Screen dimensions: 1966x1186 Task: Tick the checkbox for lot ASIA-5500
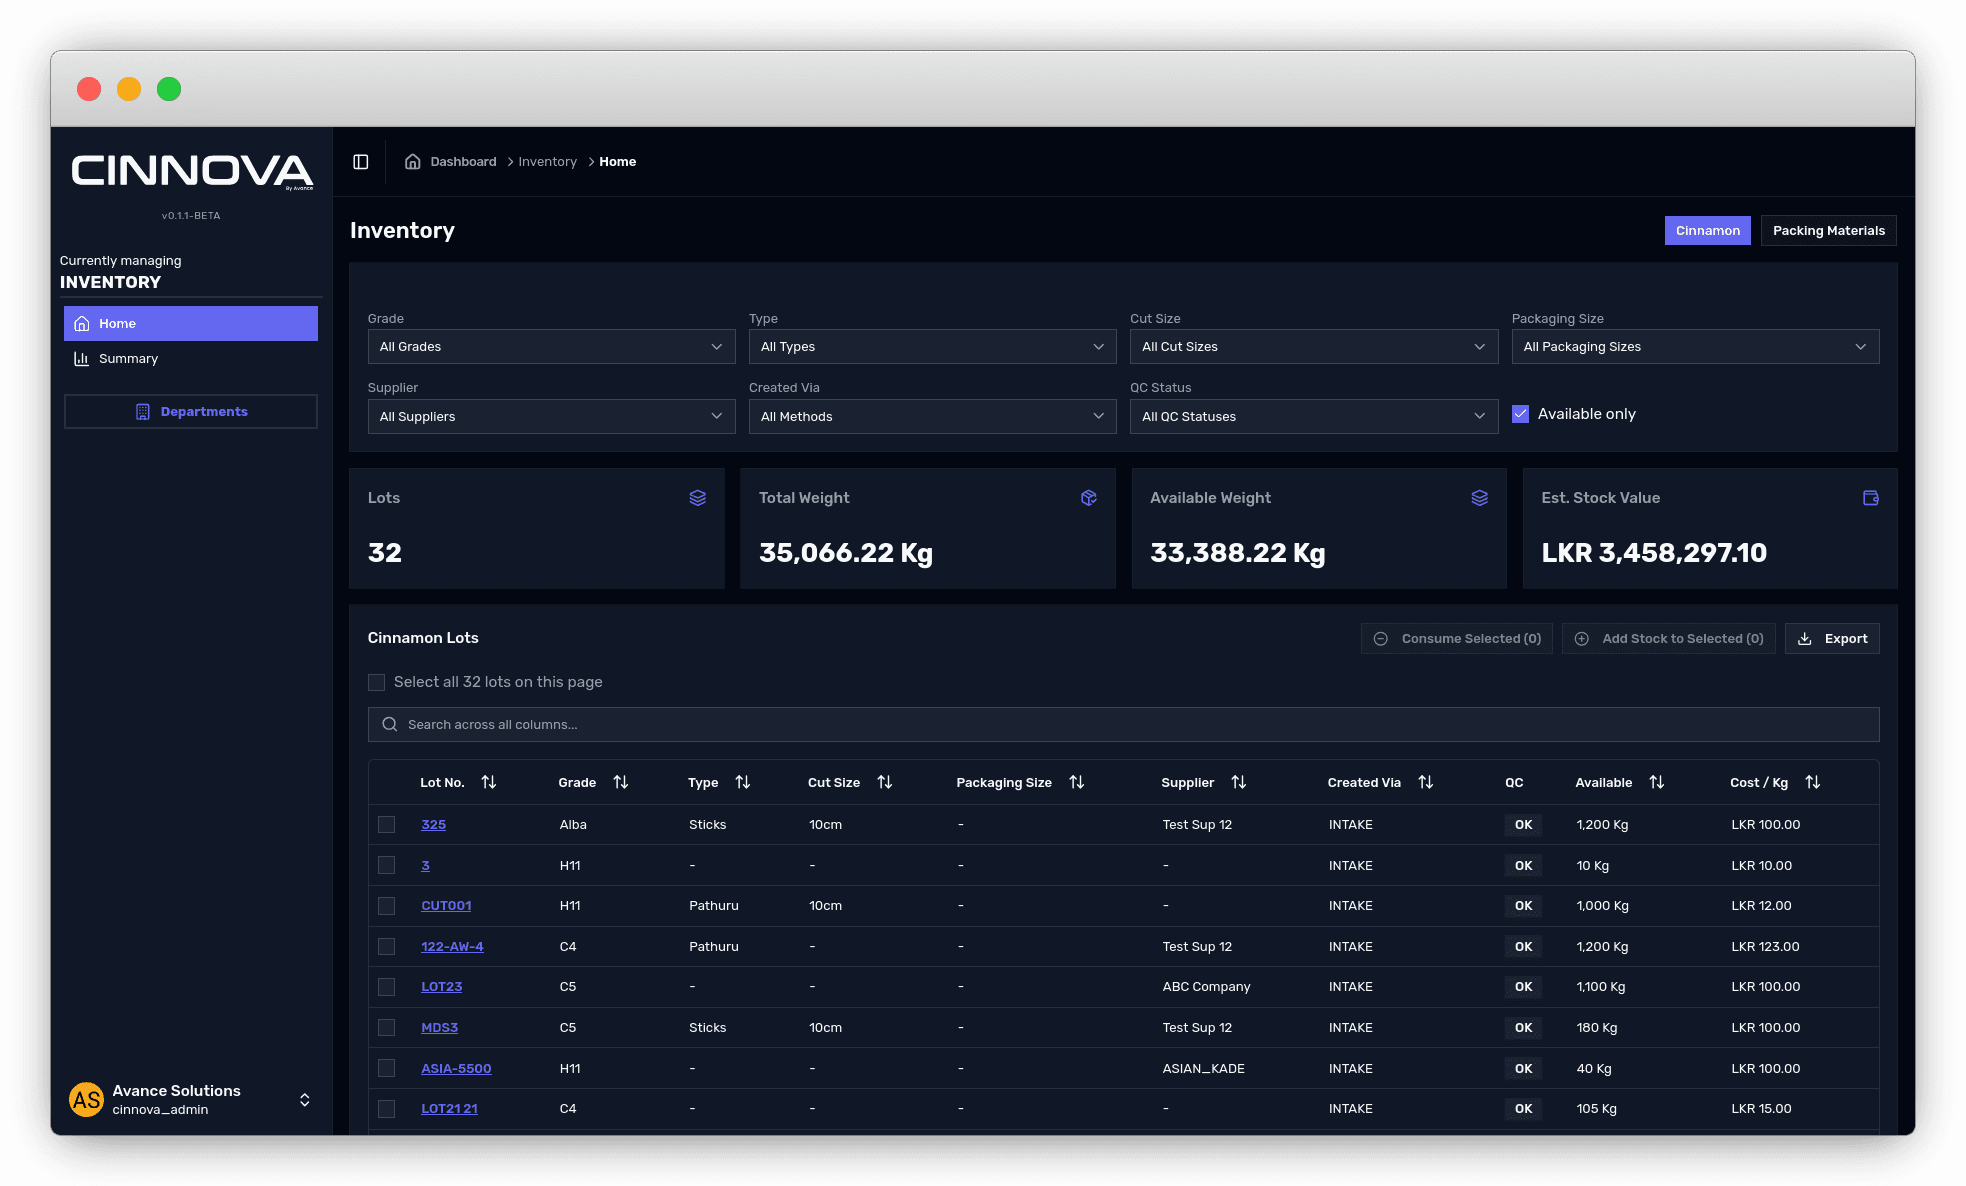[x=387, y=1069]
